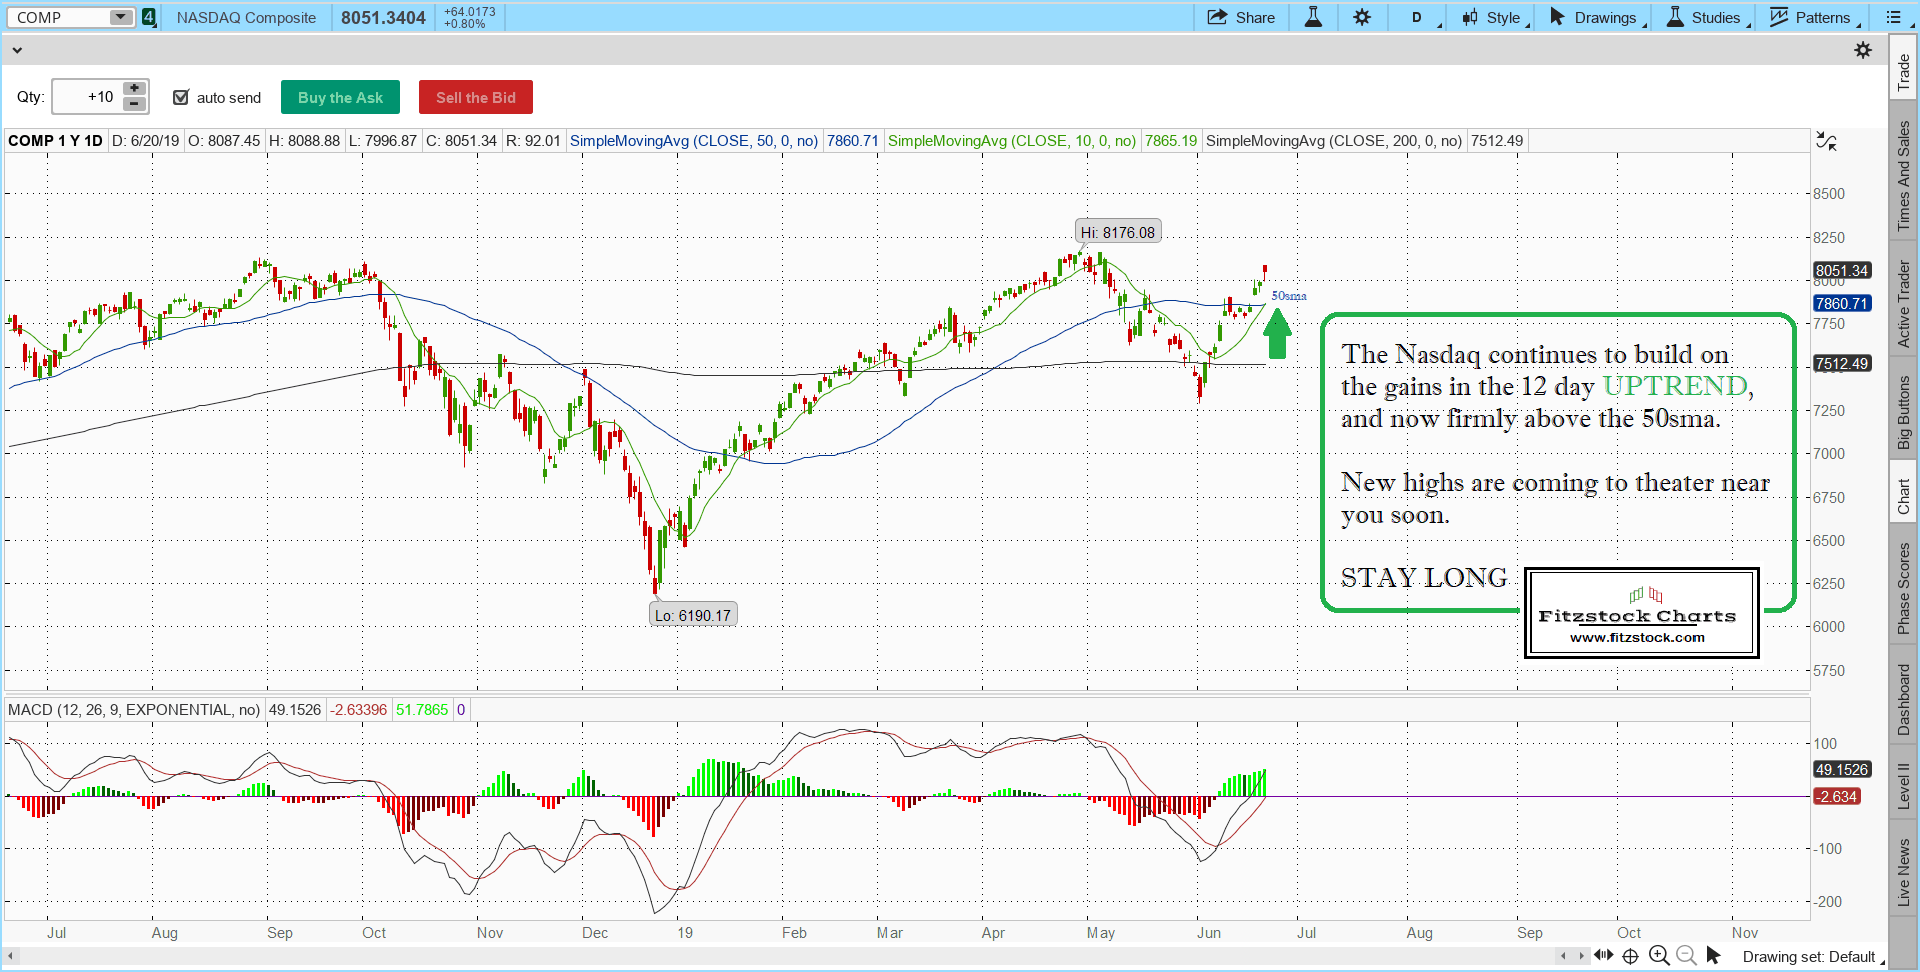This screenshot has width=1920, height=972.
Task: Collapse the trade bar chevron
Action: click(x=17, y=50)
